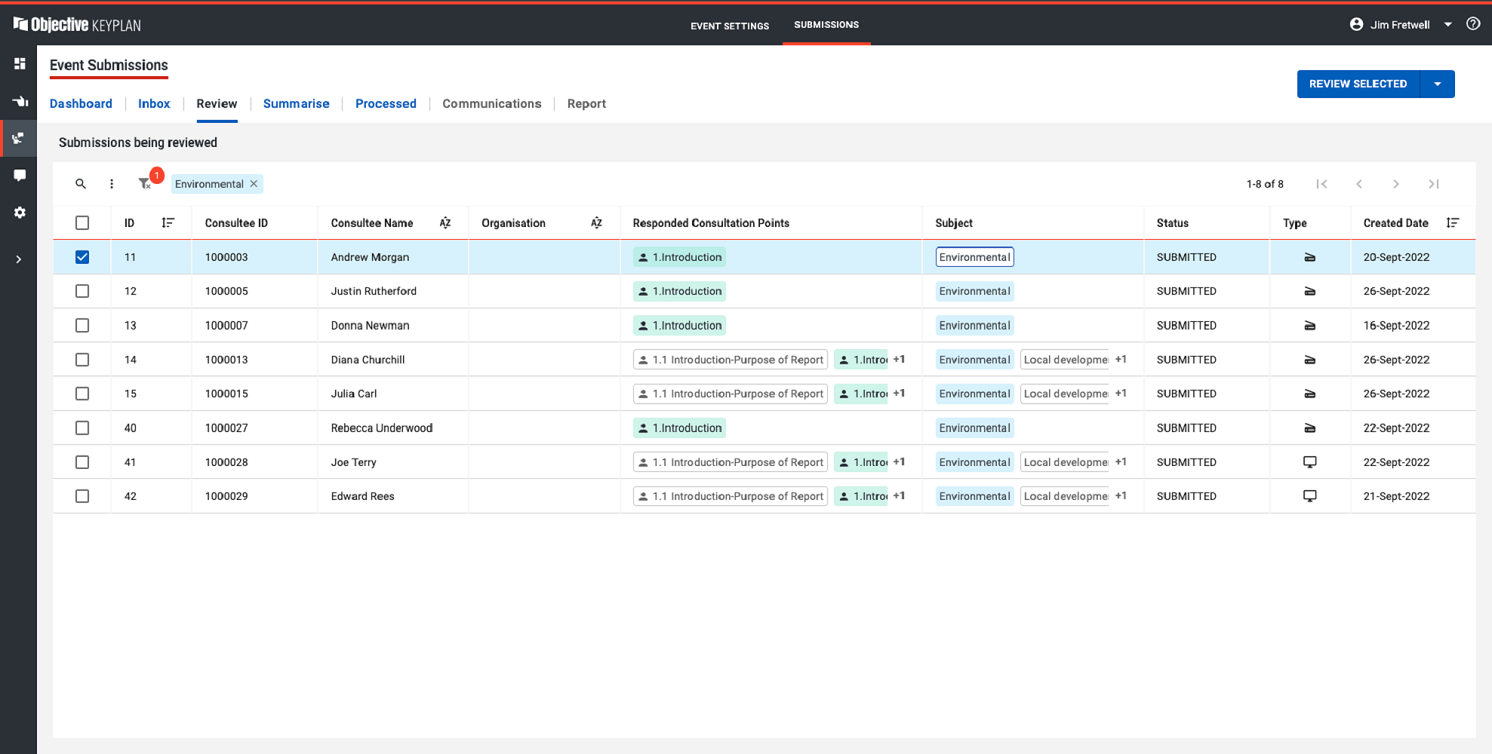Open the Review Selected dropdown arrow
Screen dimensions: 1492x754
point(1437,84)
